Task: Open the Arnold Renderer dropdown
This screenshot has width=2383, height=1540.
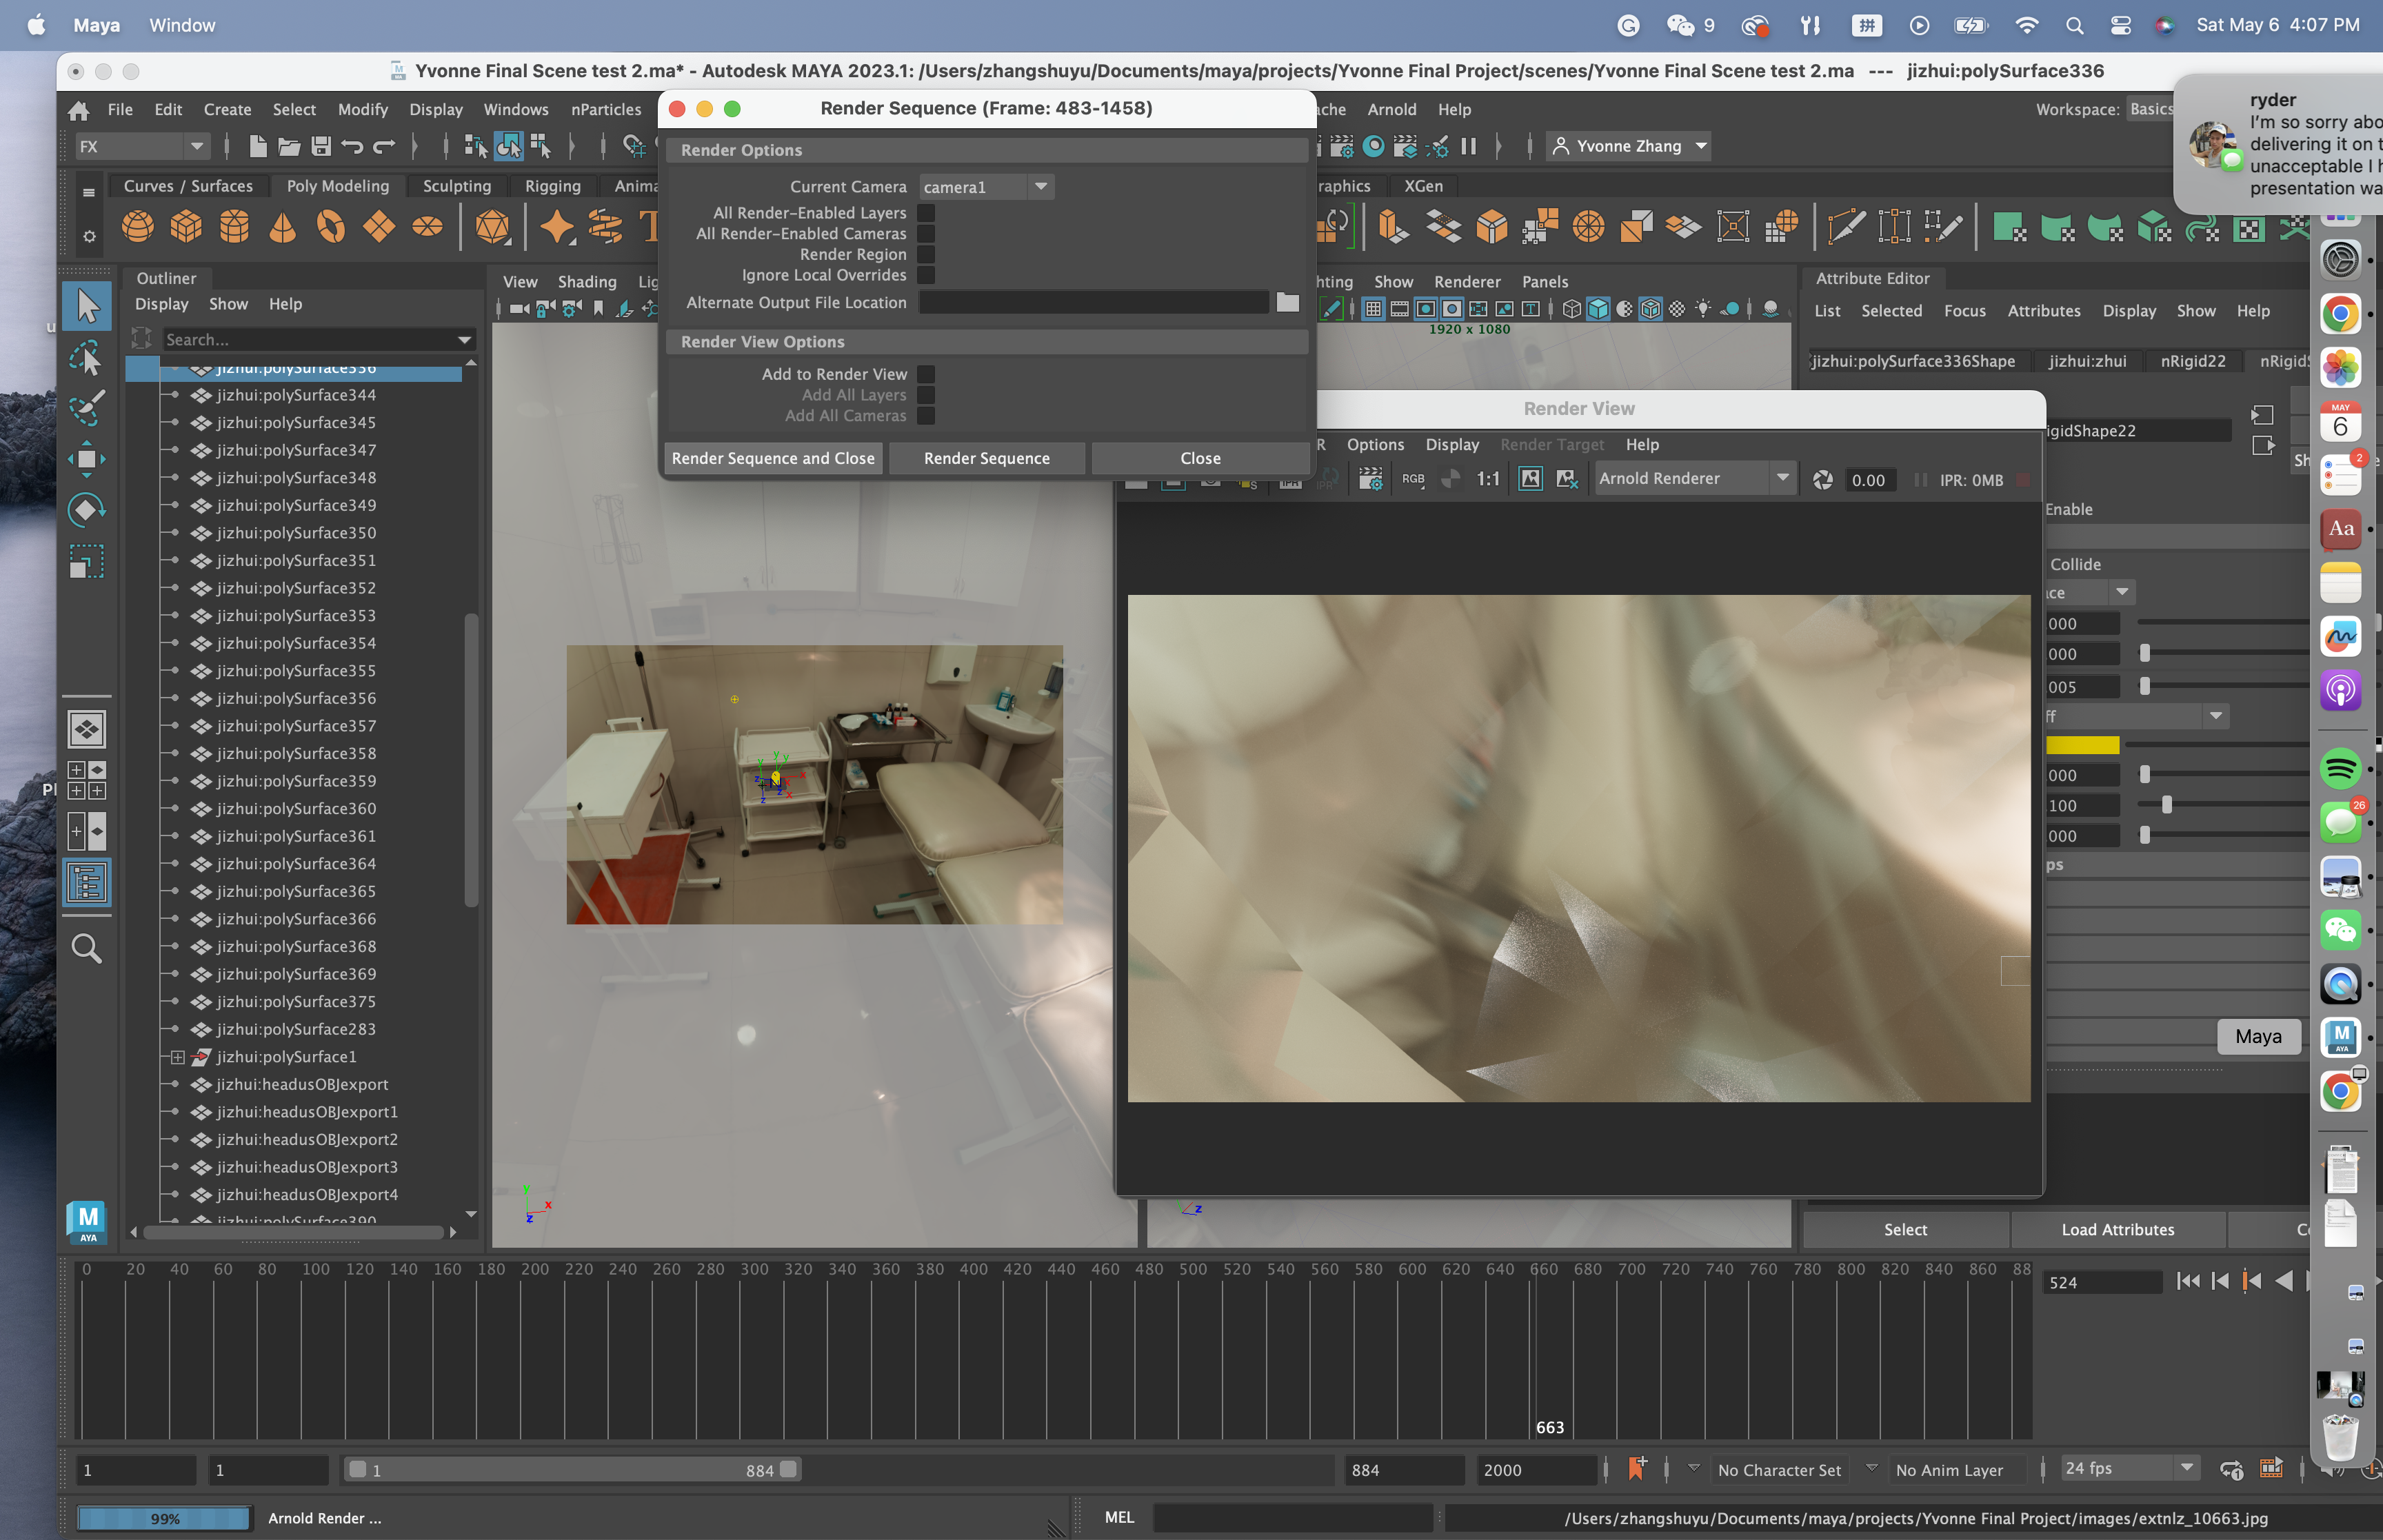Action: [x=1695, y=479]
